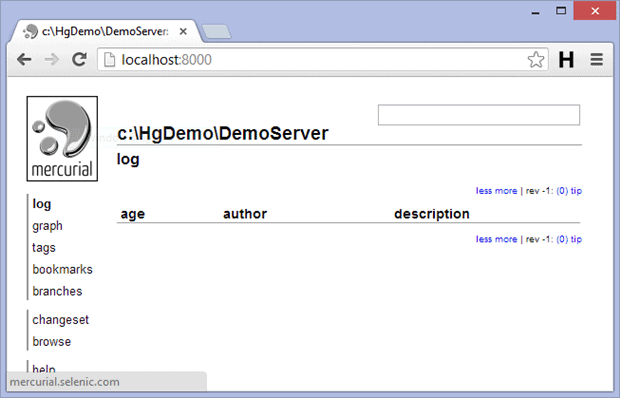
Task: Click the page document icon in address bar
Action: click(x=109, y=60)
